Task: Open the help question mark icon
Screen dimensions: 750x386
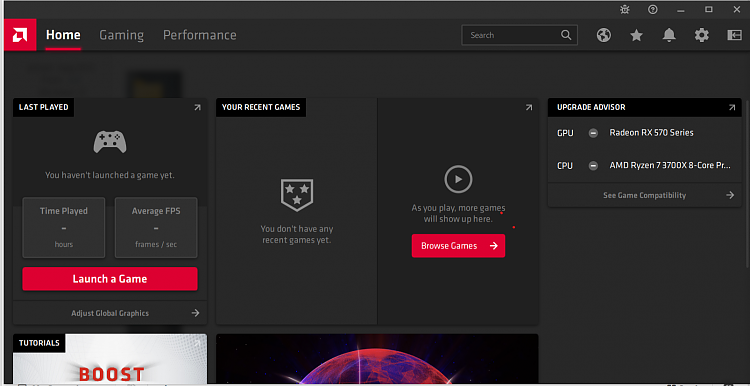Action: 652,10
